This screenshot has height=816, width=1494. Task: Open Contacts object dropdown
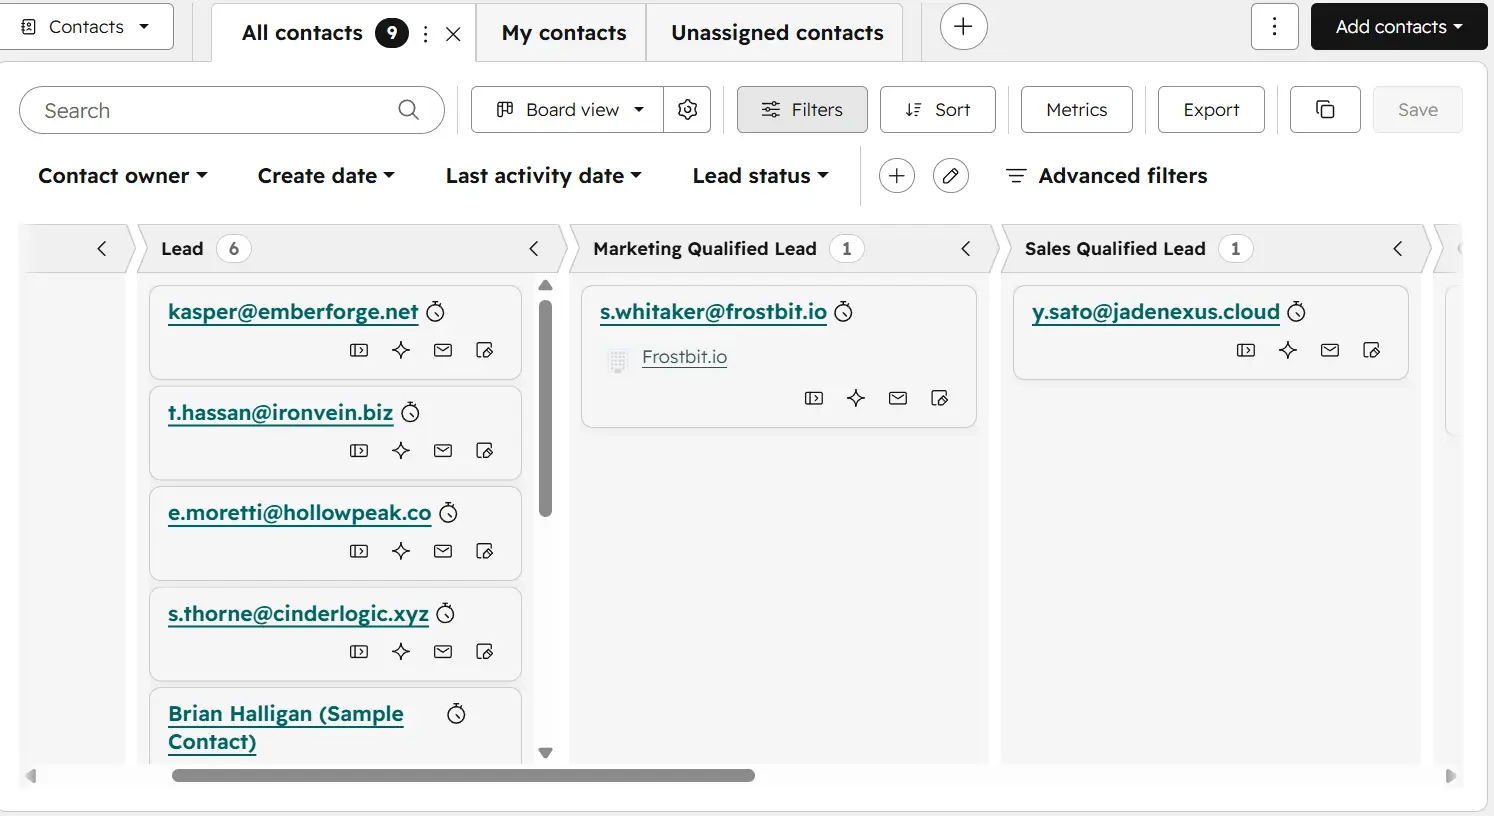[85, 27]
